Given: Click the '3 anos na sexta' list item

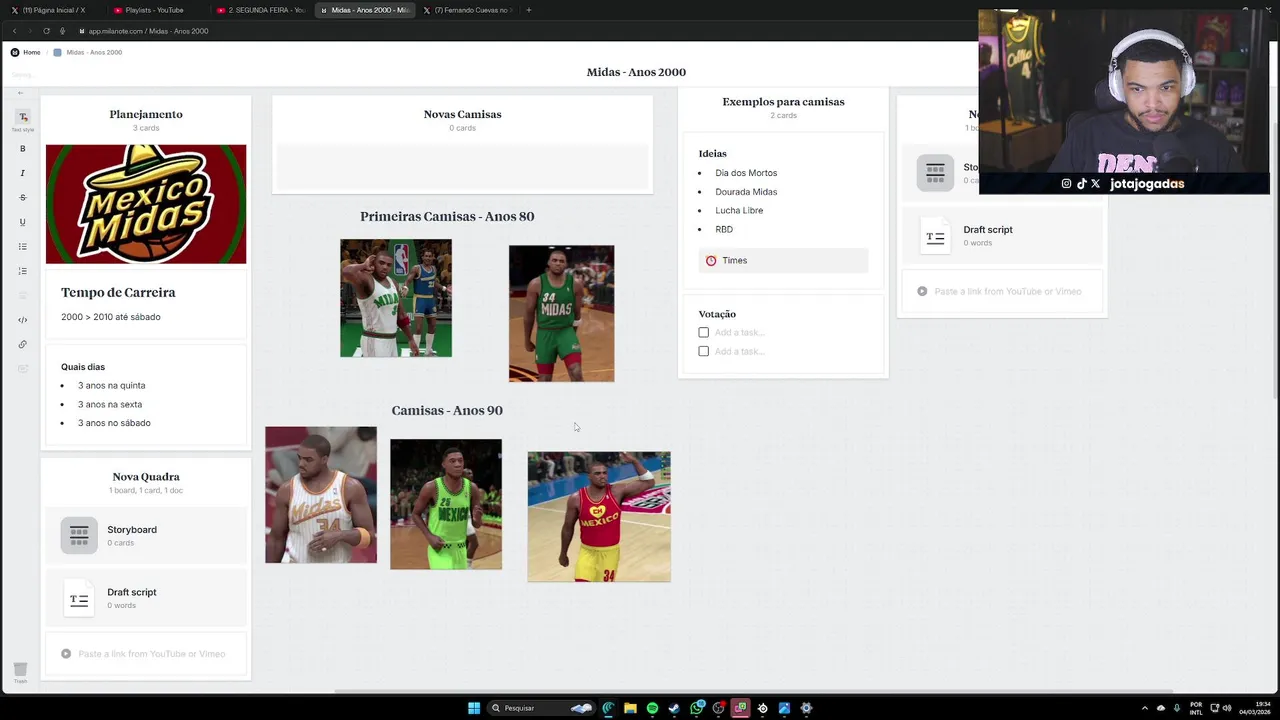Looking at the screenshot, I should coord(110,404).
